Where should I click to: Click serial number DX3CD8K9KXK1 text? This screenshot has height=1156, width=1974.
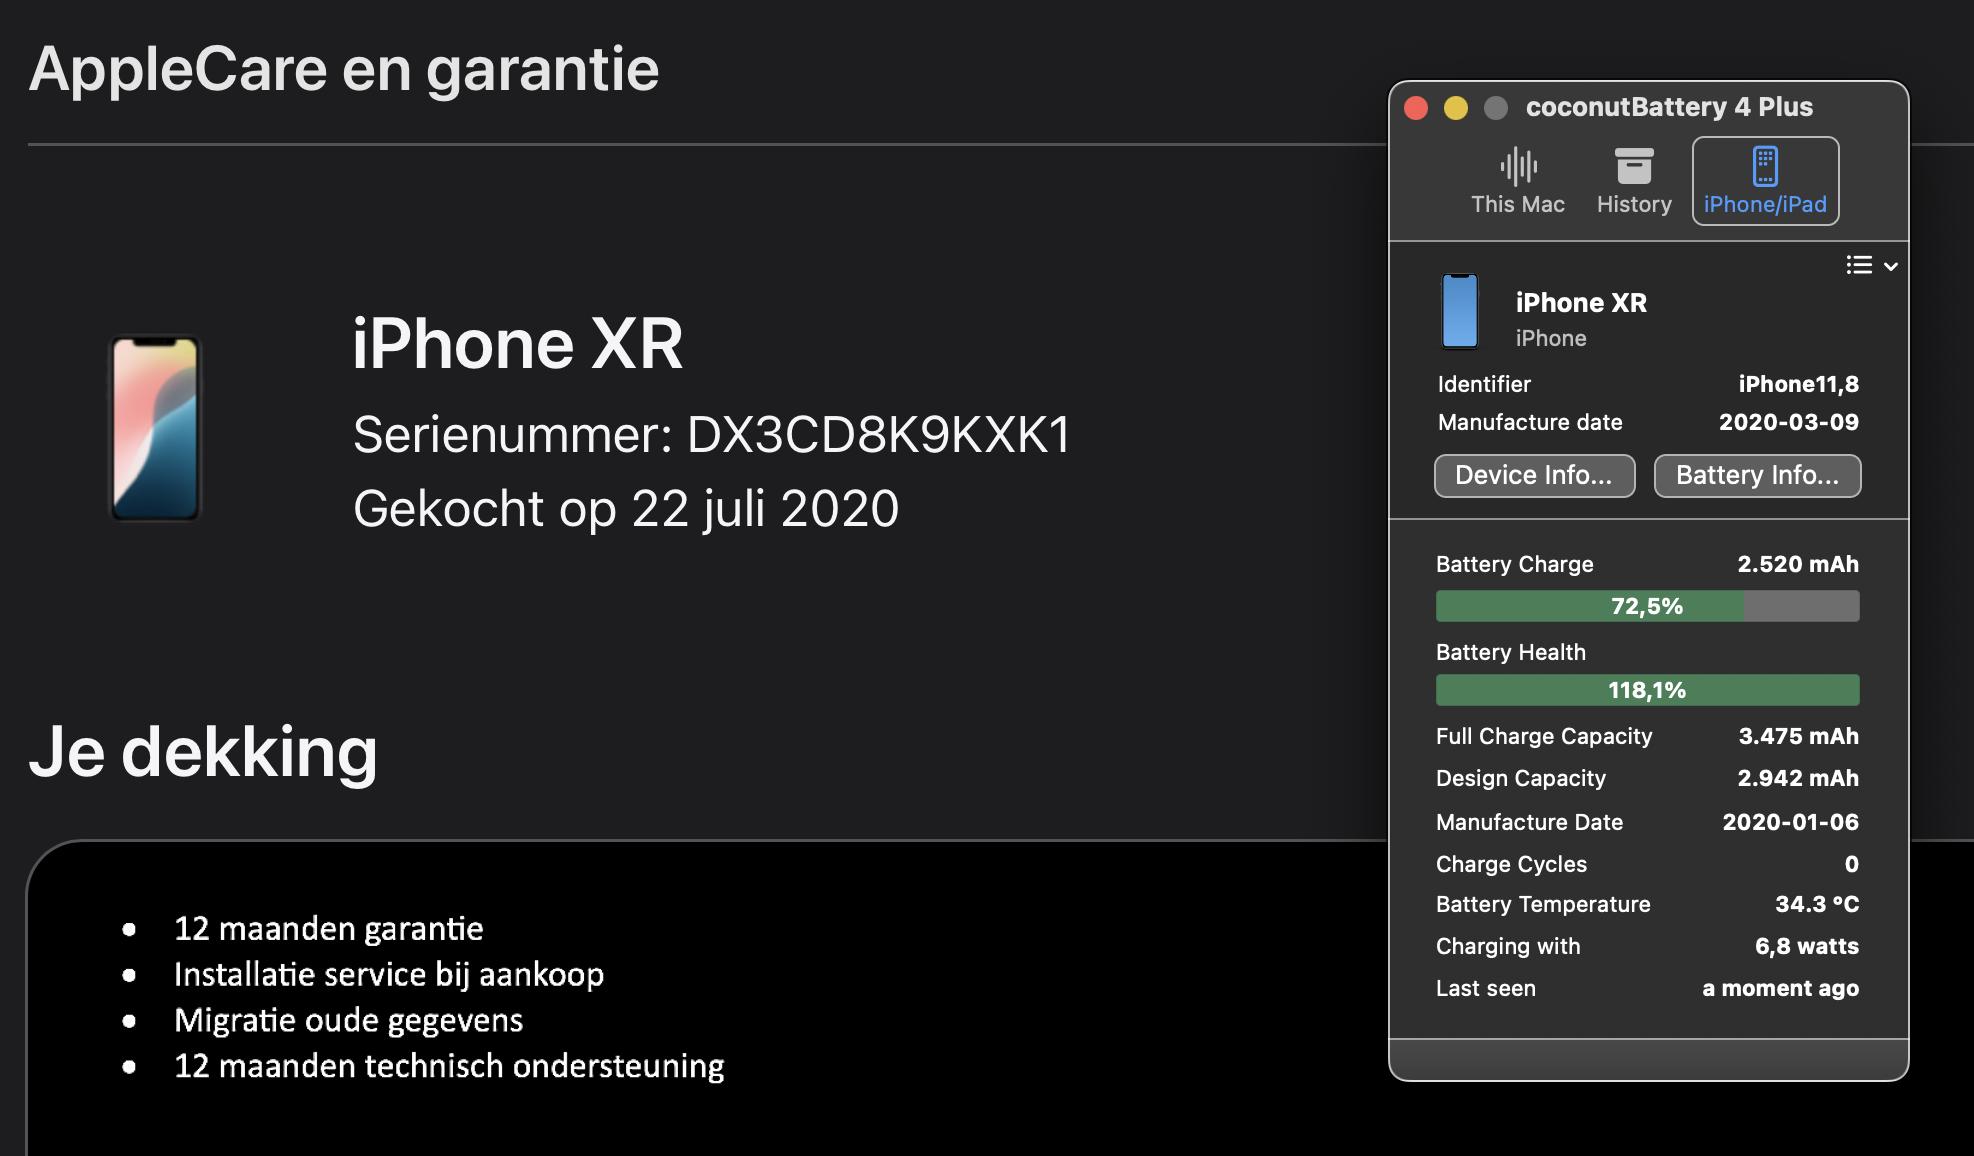tap(878, 435)
